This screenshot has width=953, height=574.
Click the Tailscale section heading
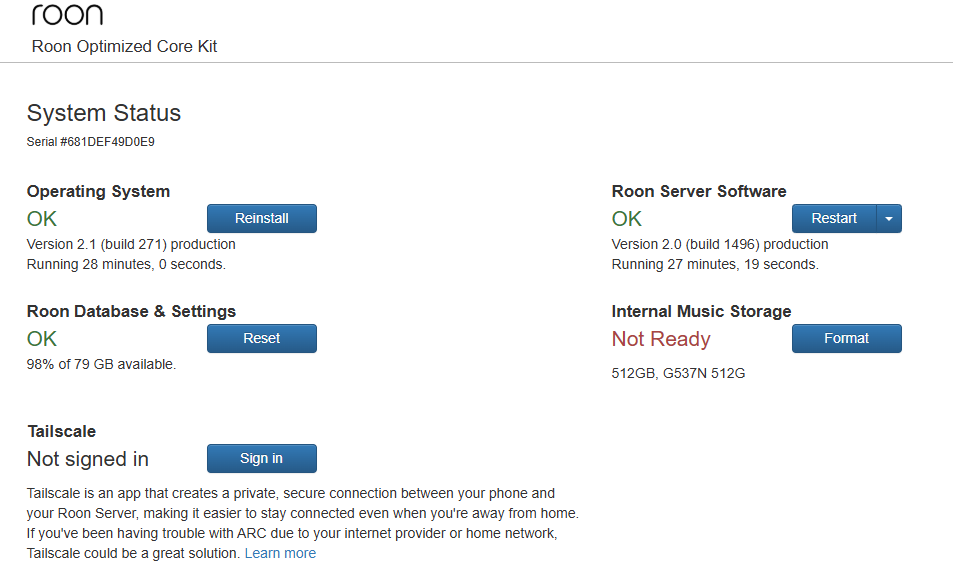tap(61, 431)
